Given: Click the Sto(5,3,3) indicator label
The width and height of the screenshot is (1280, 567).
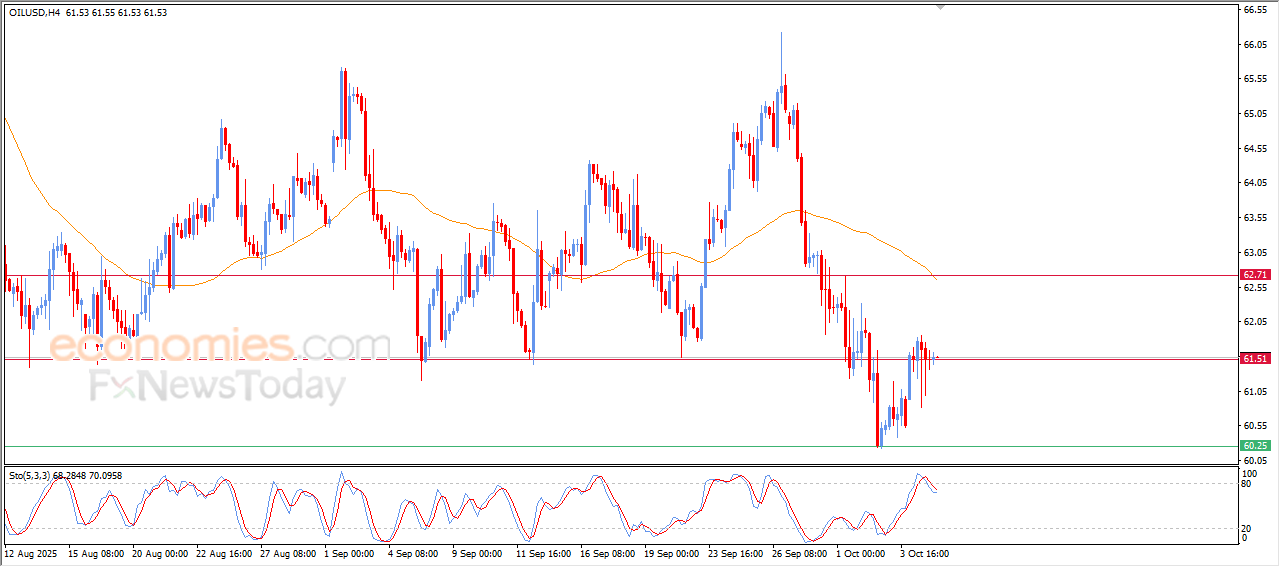Looking at the screenshot, I should (36, 476).
